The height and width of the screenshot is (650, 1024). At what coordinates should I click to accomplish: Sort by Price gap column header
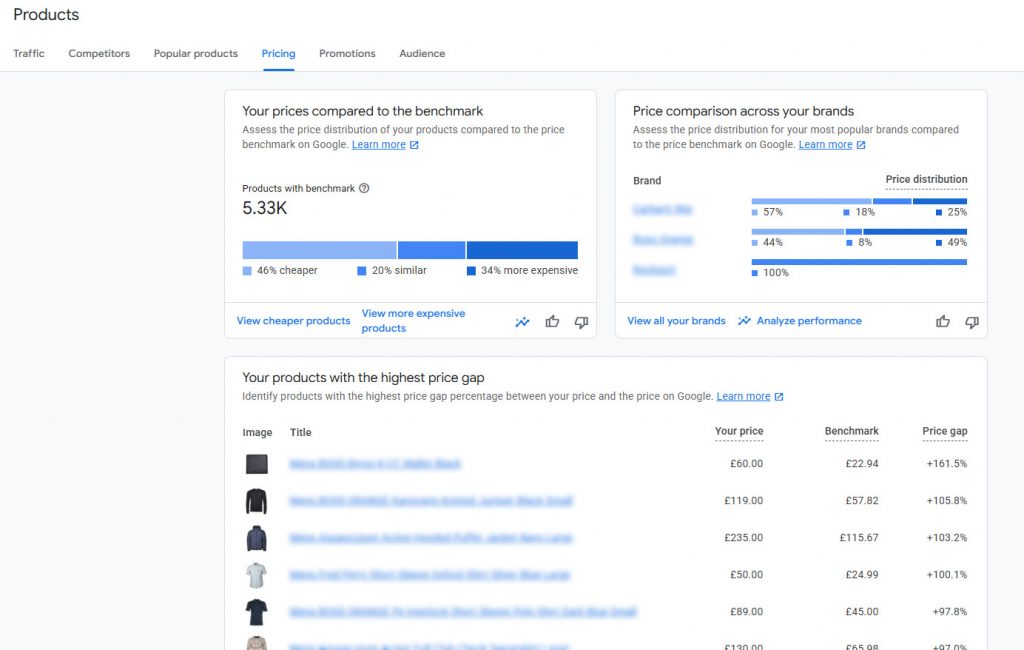[x=944, y=432]
